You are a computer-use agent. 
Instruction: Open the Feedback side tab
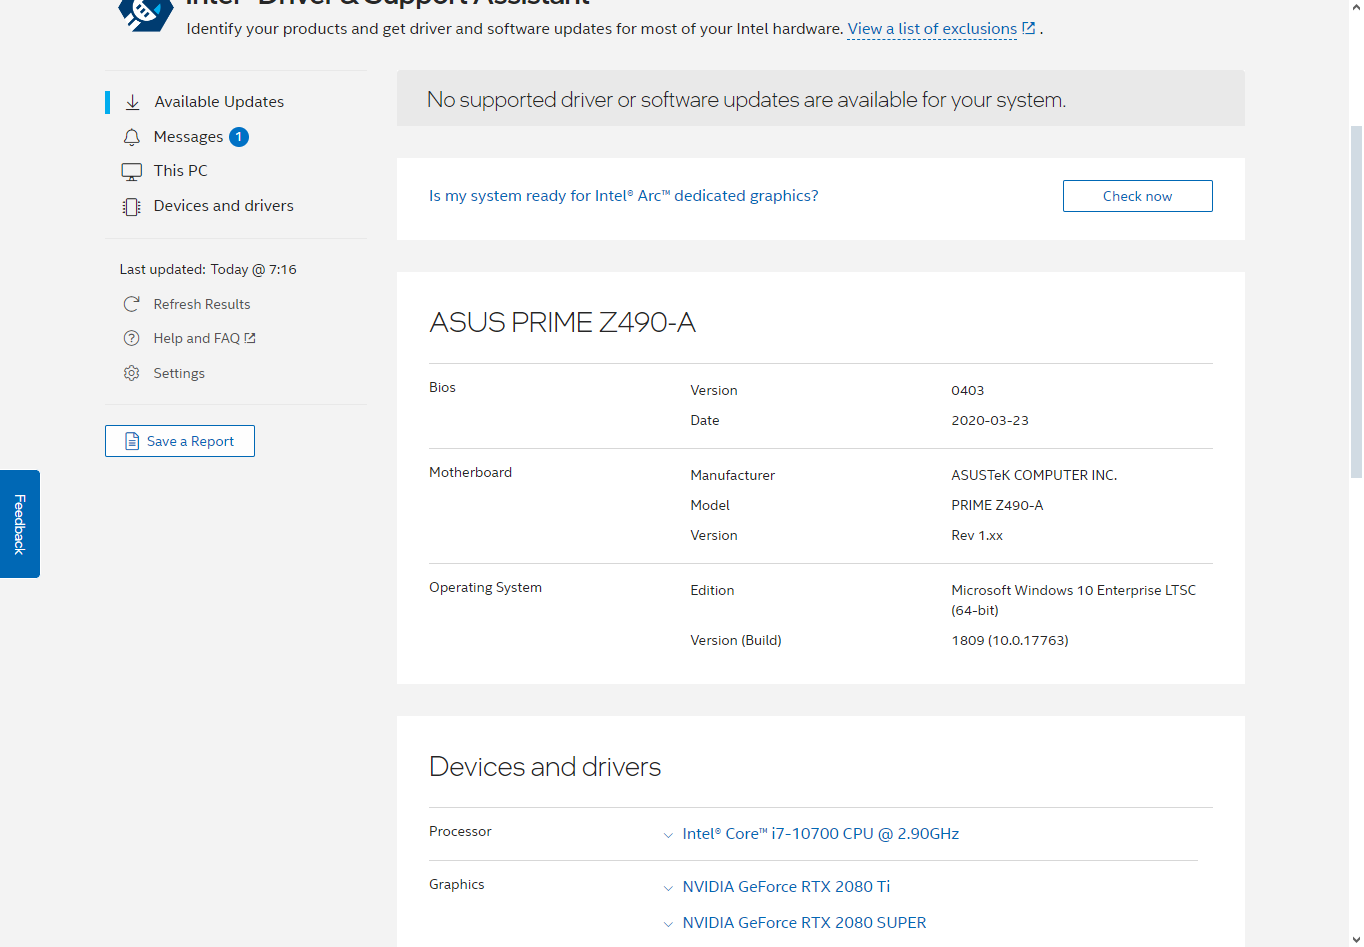(x=20, y=524)
